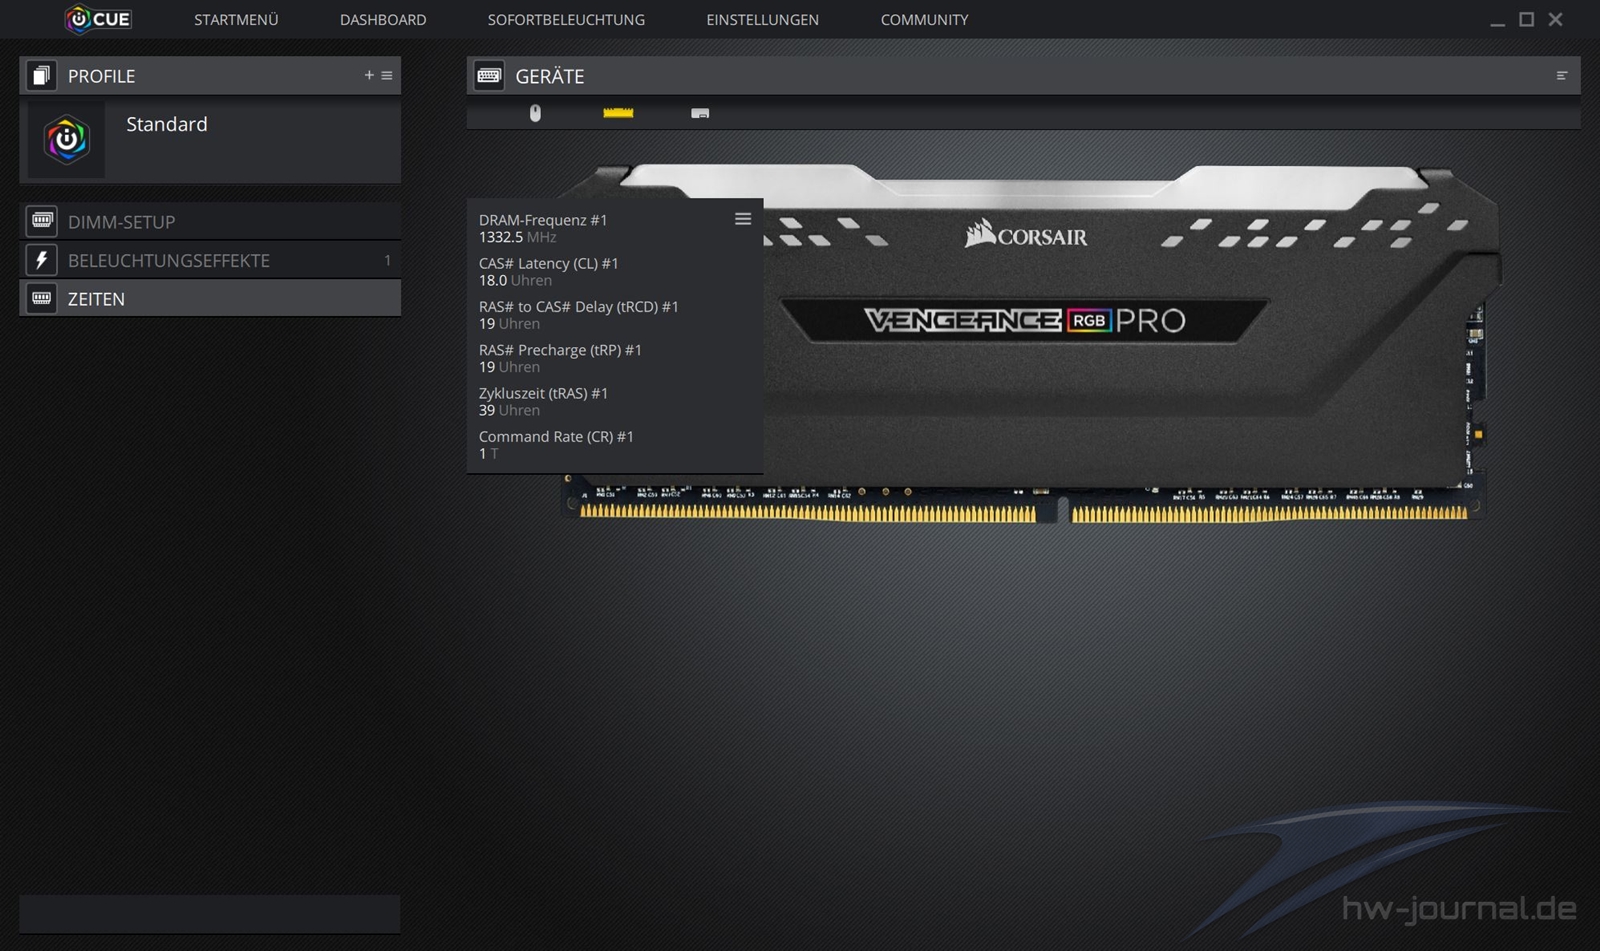Select the mouse device icon
Image resolution: width=1600 pixels, height=951 pixels.
(535, 113)
